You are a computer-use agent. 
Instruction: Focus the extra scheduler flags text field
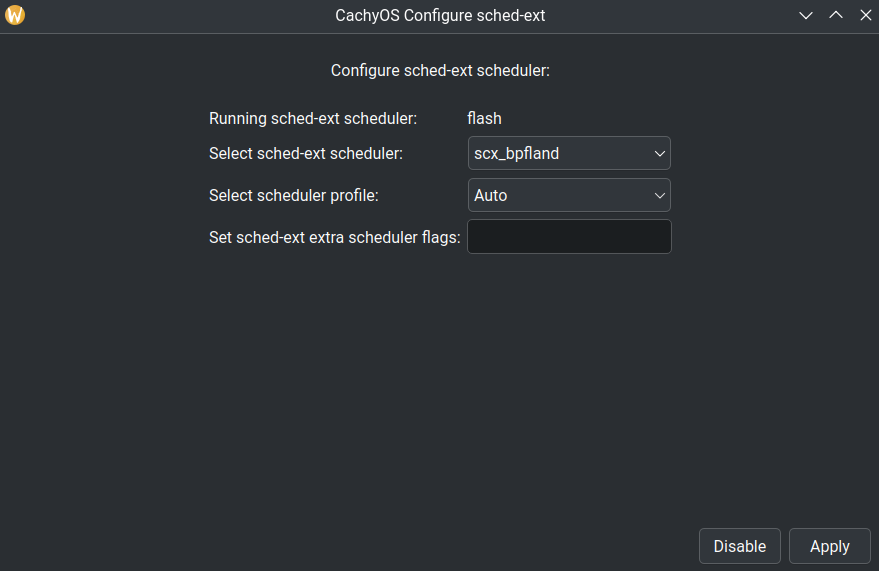pos(569,237)
